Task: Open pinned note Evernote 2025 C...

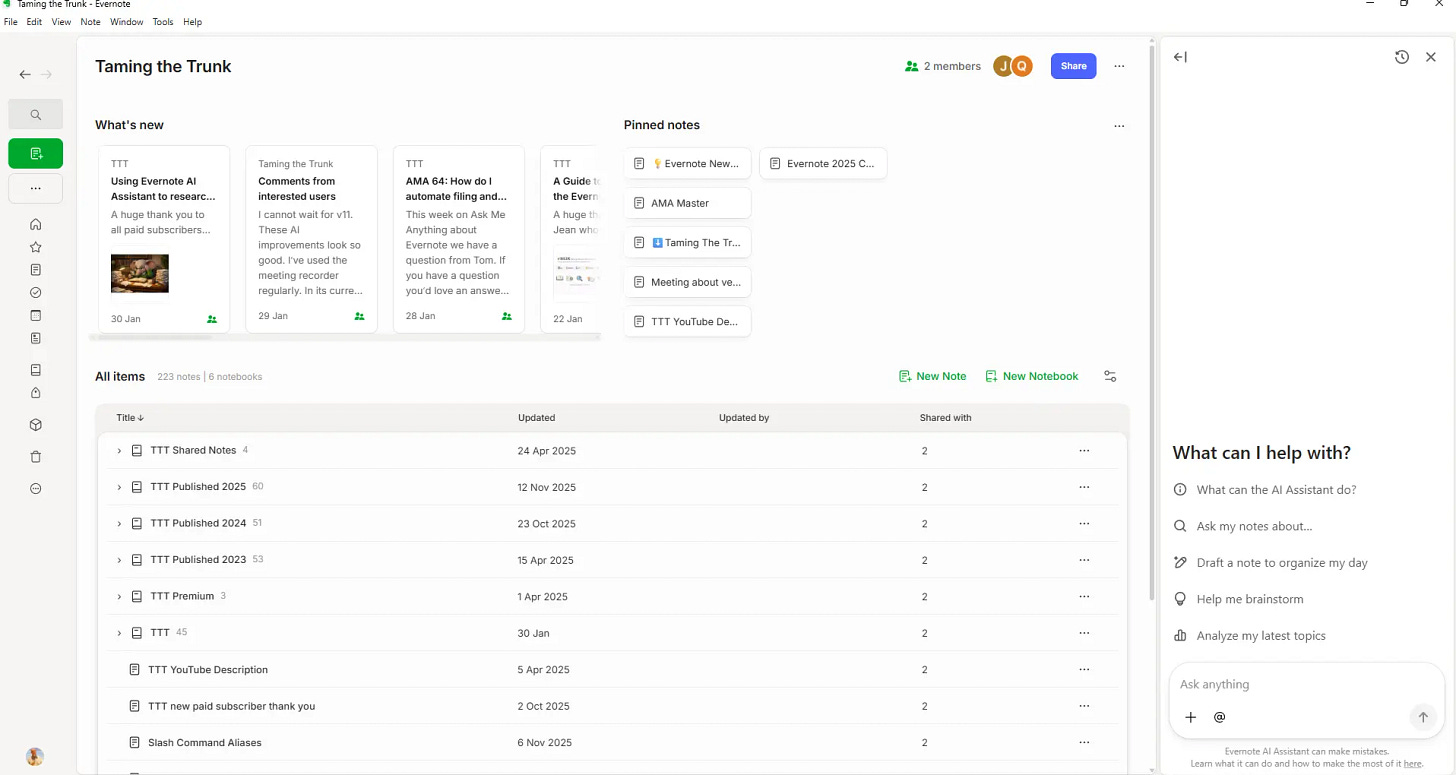Action: pos(823,164)
